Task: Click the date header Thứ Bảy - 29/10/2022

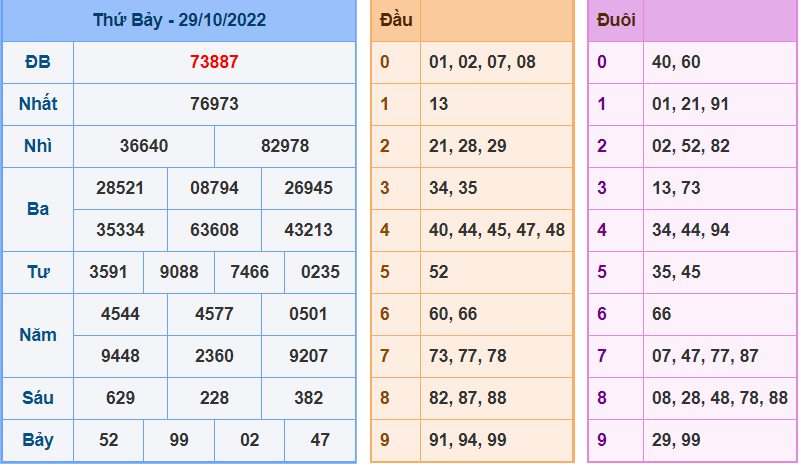Action: (179, 20)
